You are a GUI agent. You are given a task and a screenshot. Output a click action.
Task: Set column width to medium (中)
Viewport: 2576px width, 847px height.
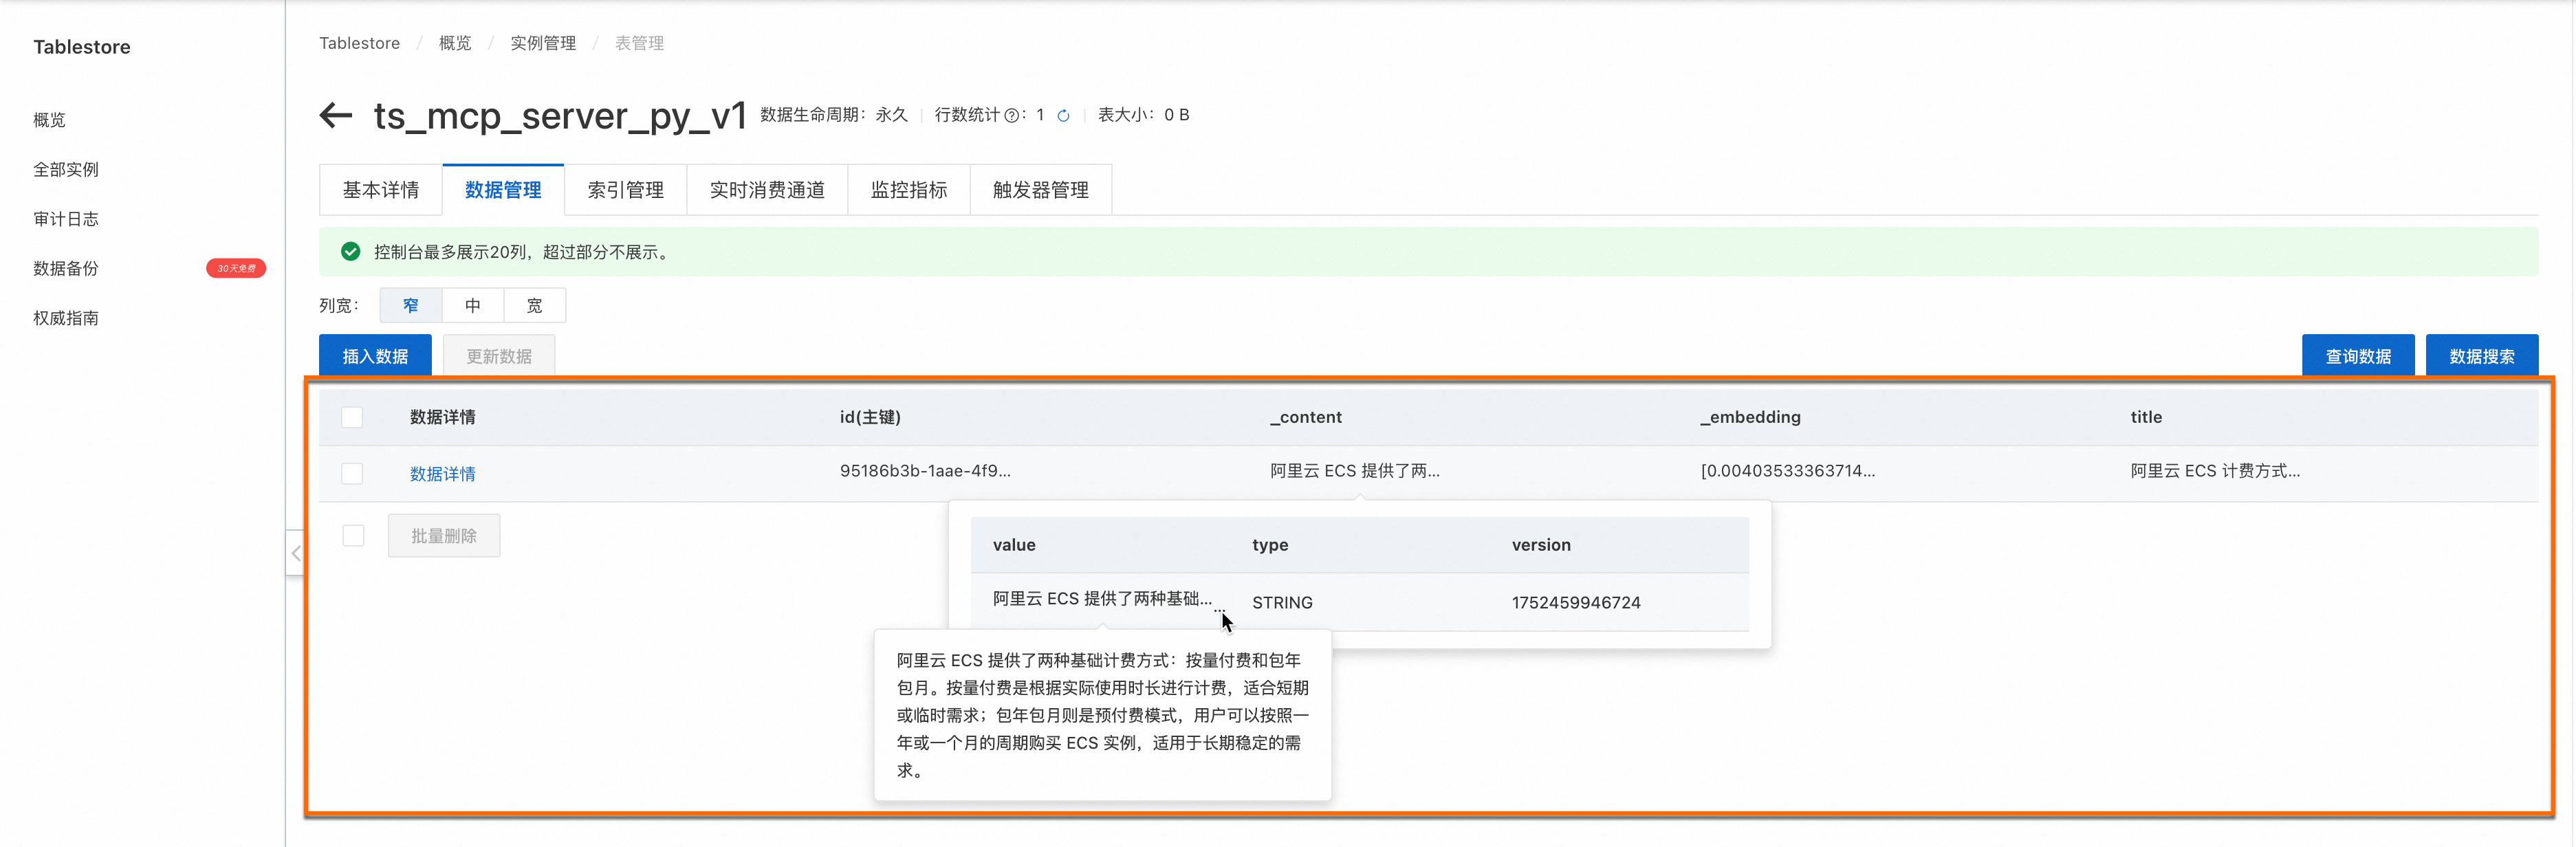(472, 305)
